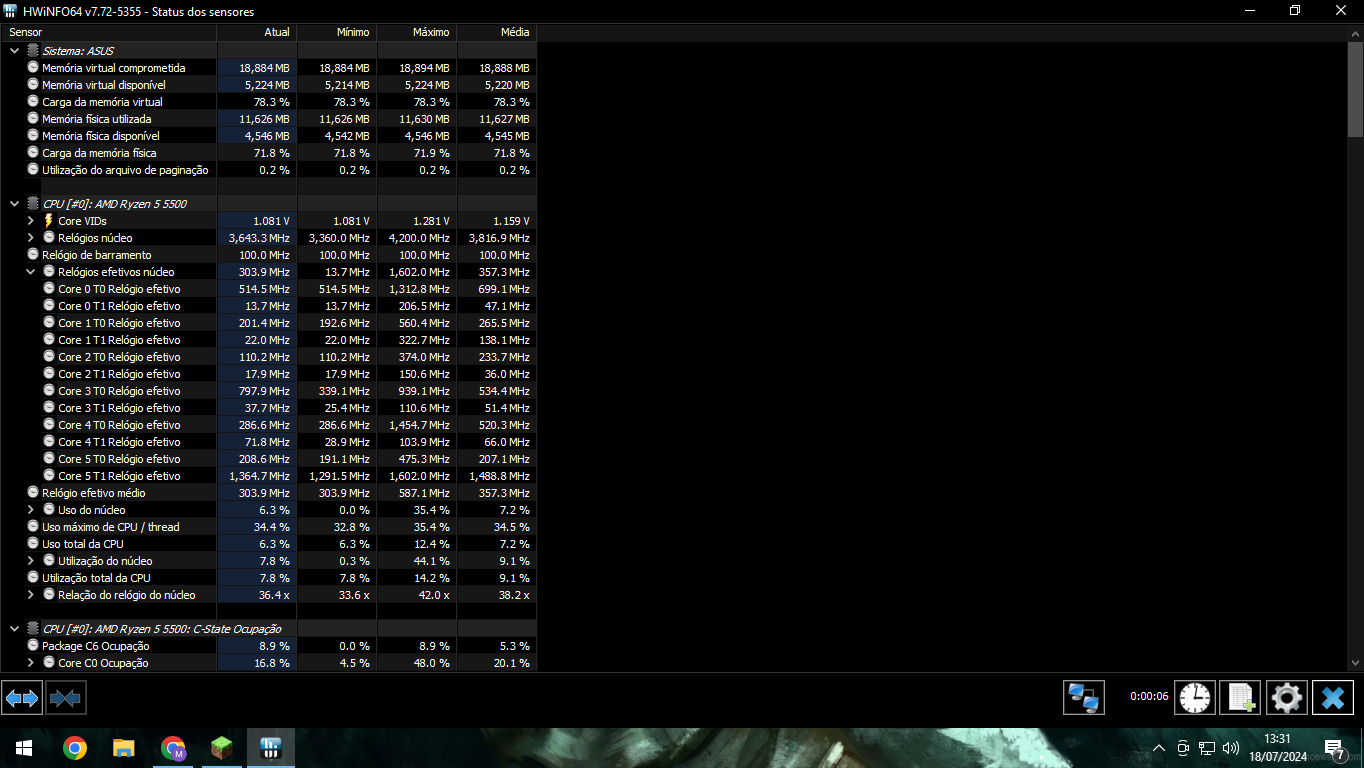Click the 1,364.7 MHz current value
1364x768 pixels.
tap(259, 476)
